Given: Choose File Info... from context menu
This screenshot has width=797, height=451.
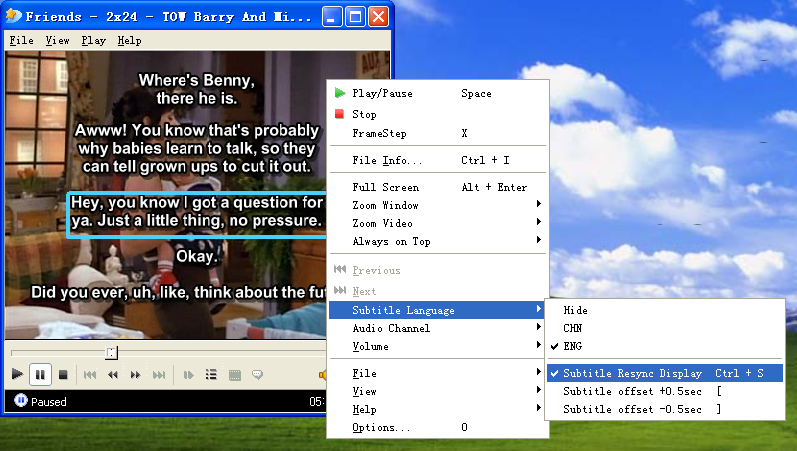Looking at the screenshot, I should pos(438,160).
